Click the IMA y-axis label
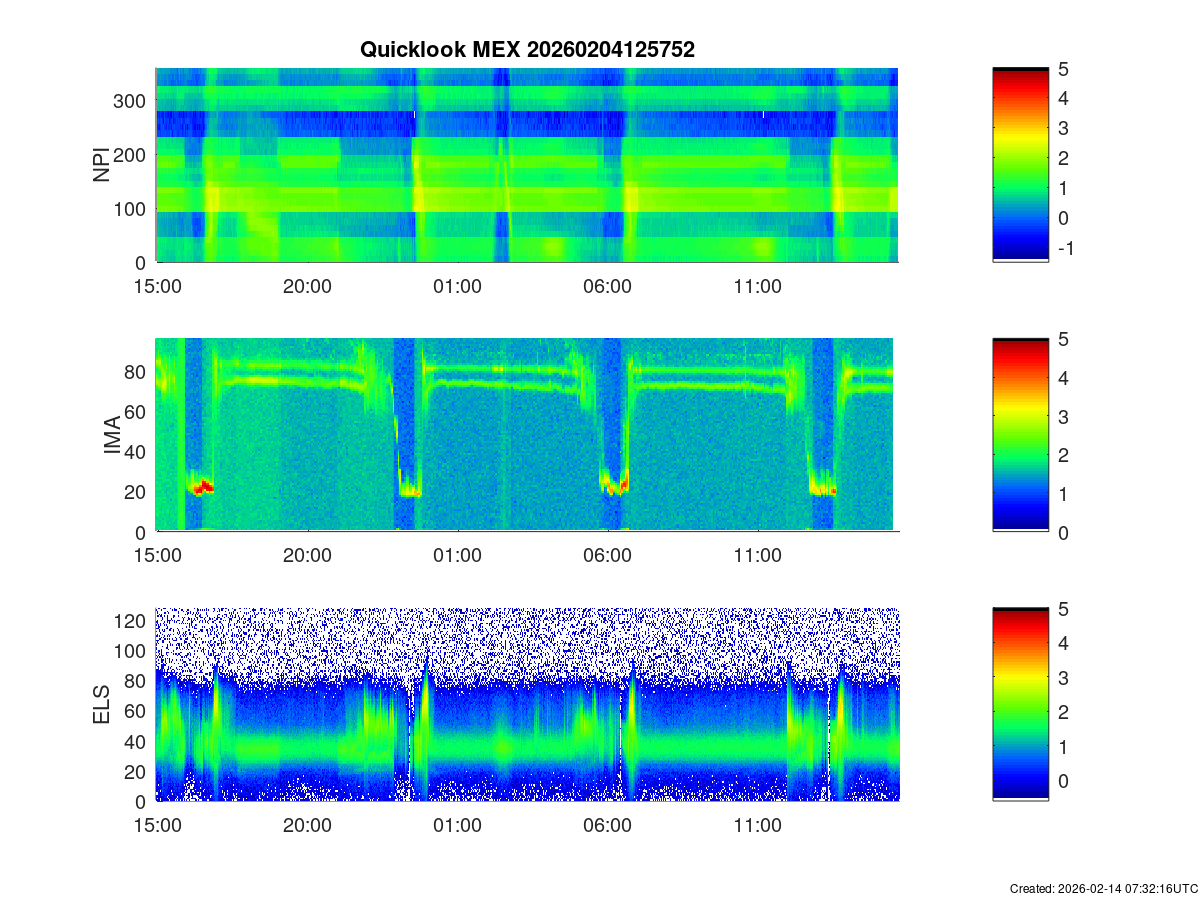Screen dimensions: 1200x900 [111, 436]
